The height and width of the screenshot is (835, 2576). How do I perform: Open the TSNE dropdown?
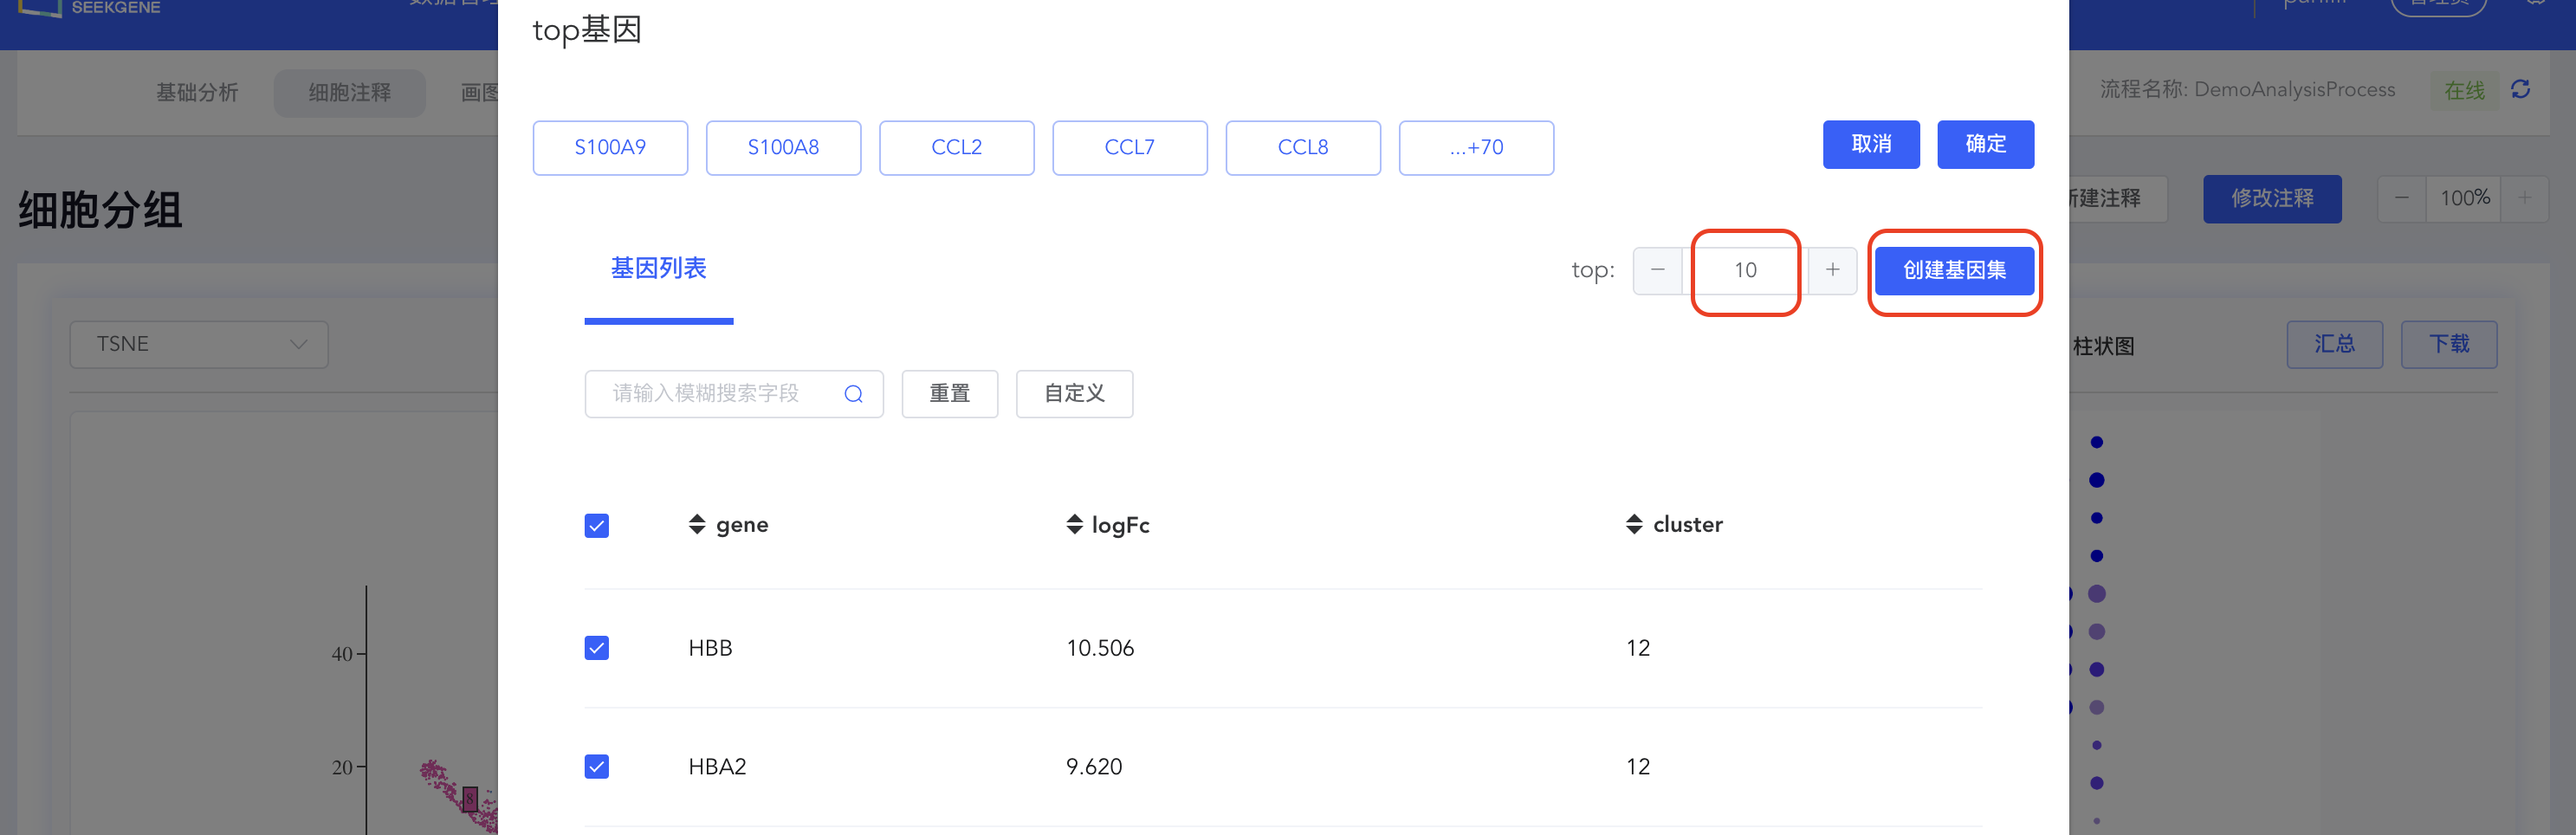click(x=199, y=344)
